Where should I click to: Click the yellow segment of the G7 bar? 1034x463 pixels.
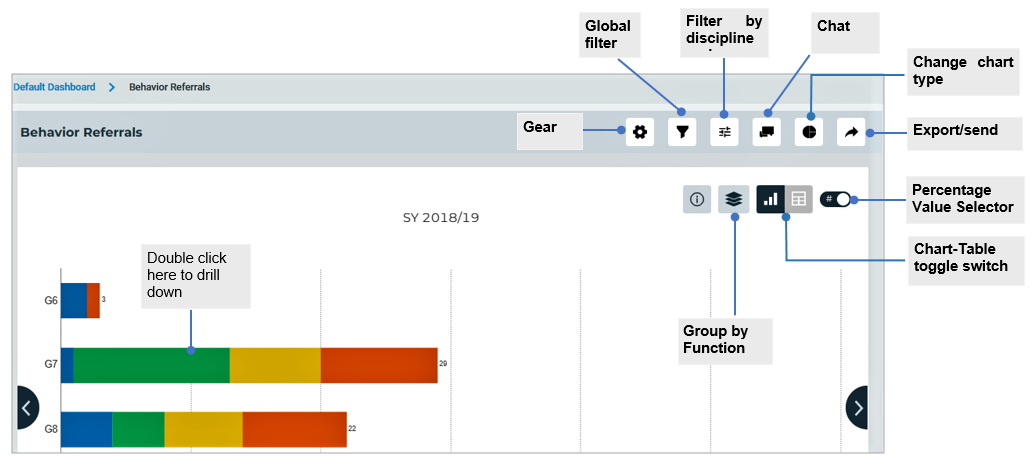(x=274, y=365)
